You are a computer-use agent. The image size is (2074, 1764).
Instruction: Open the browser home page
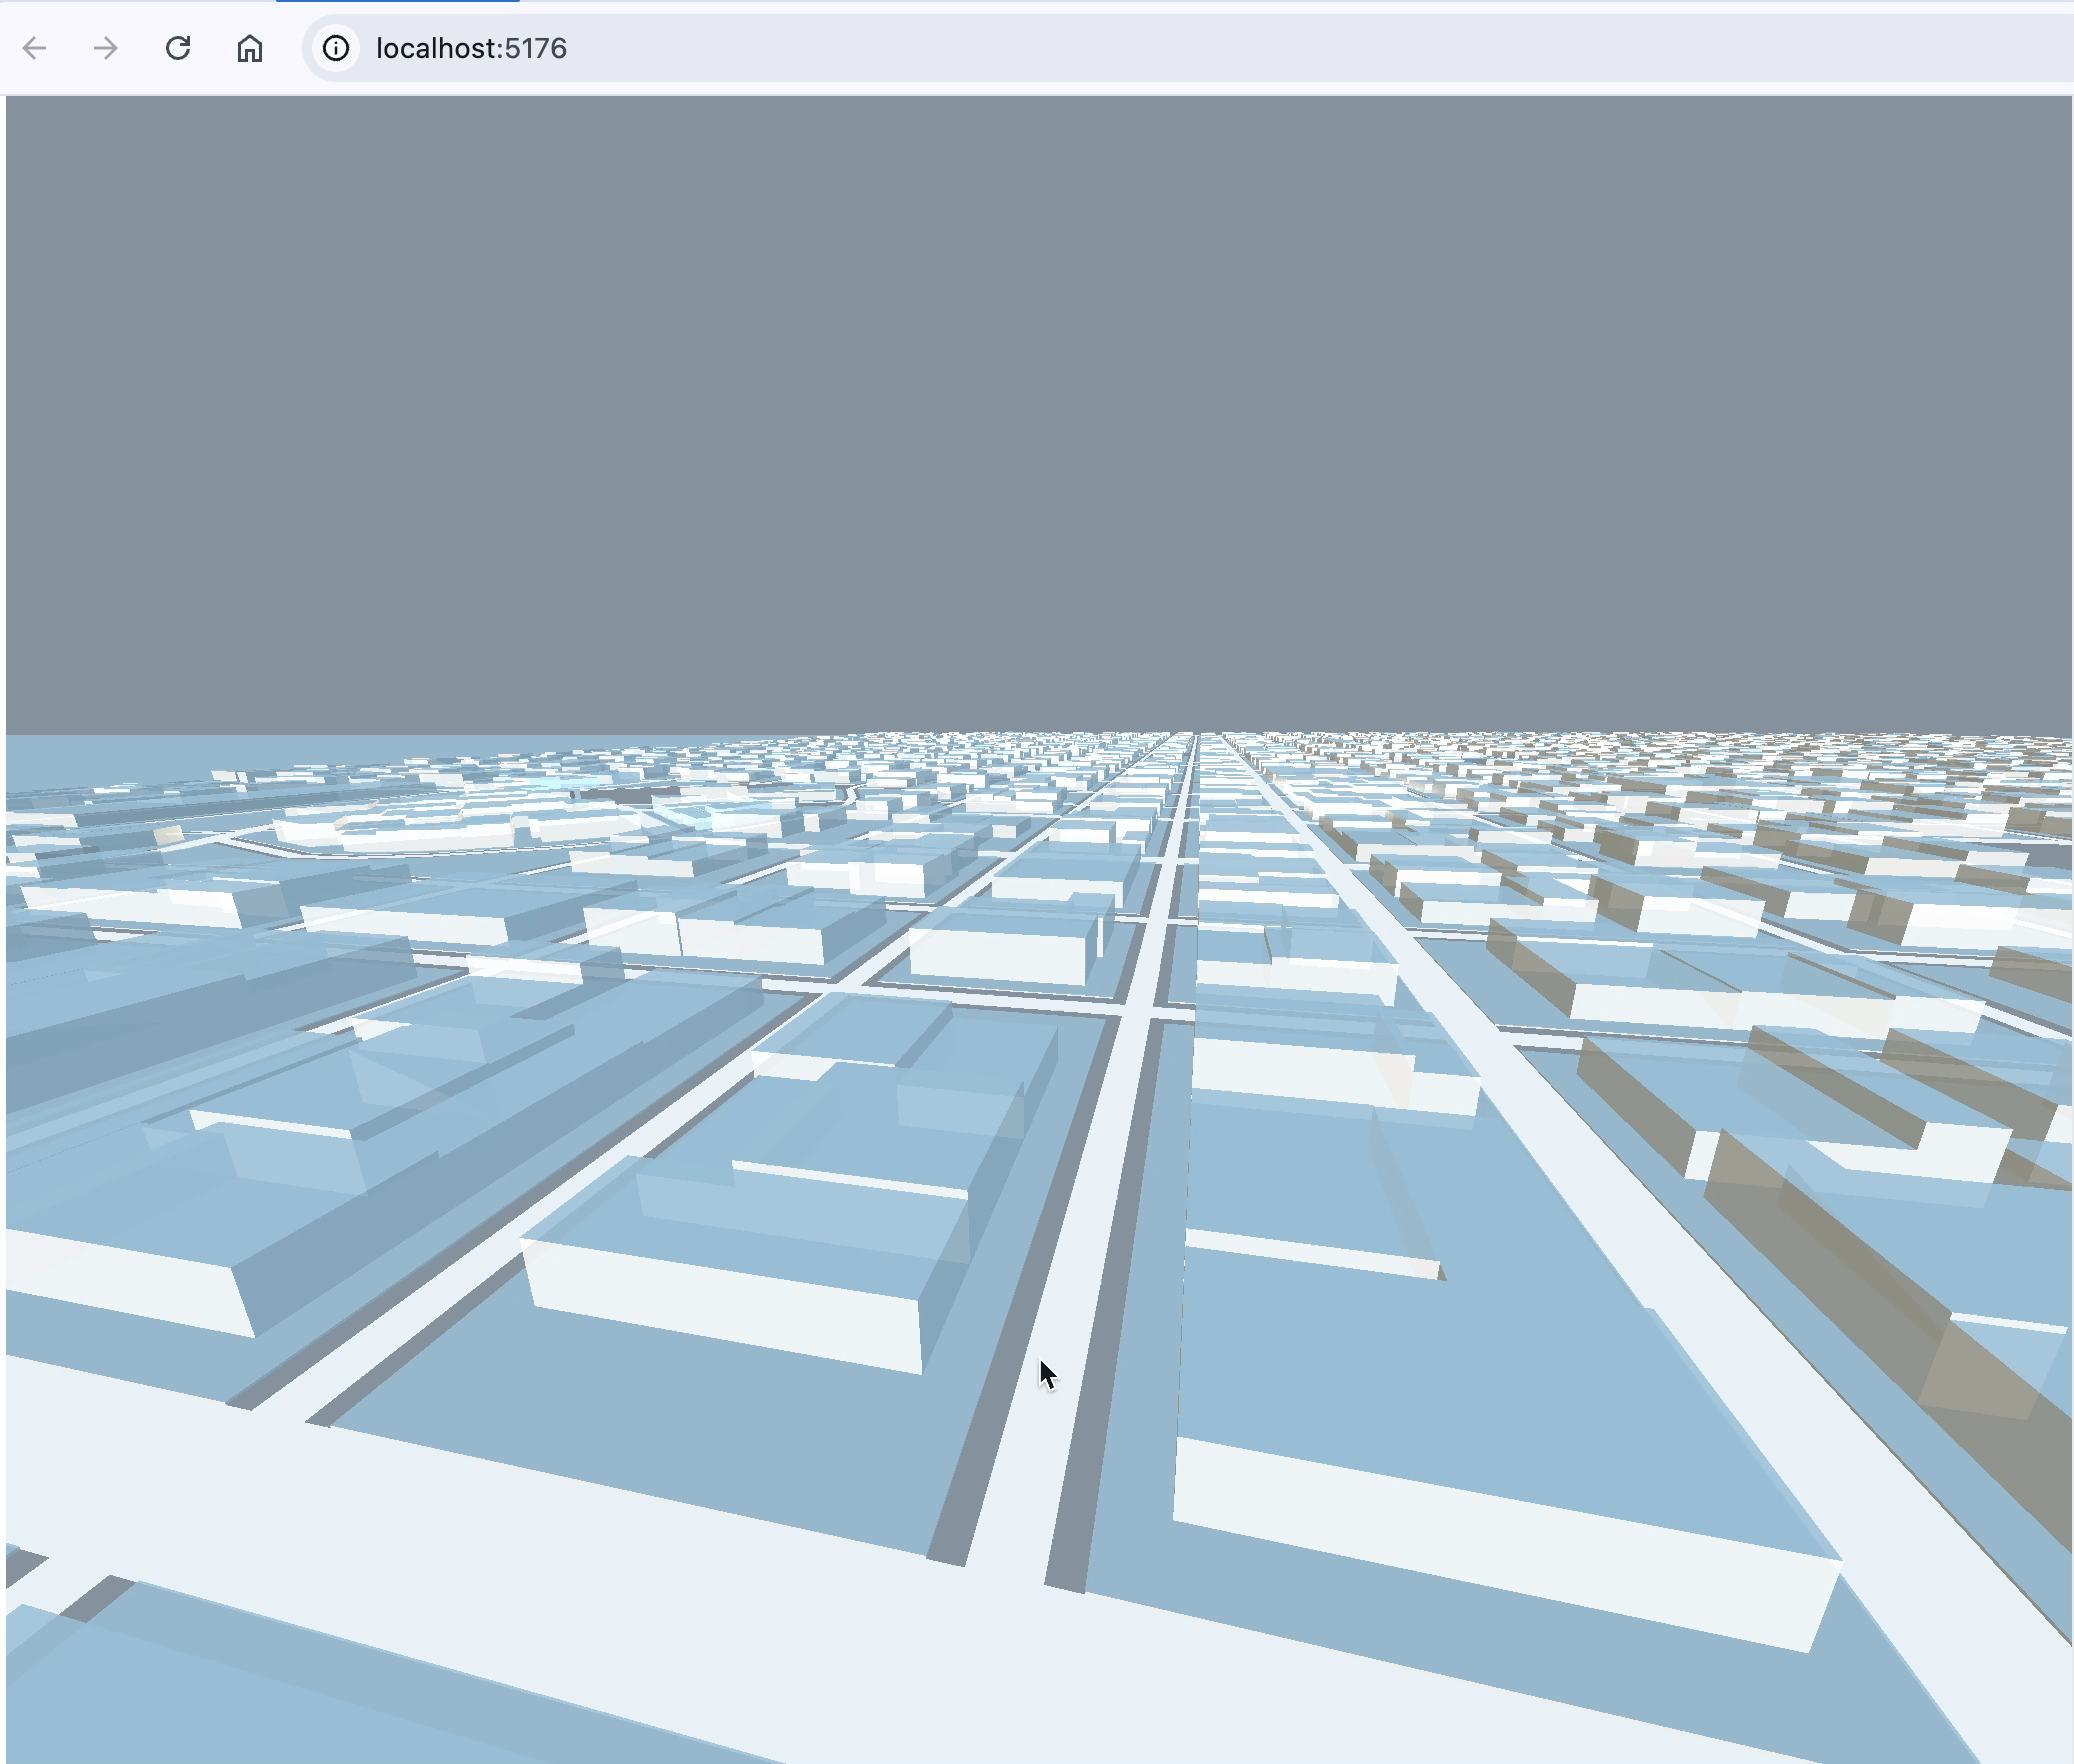tap(250, 48)
